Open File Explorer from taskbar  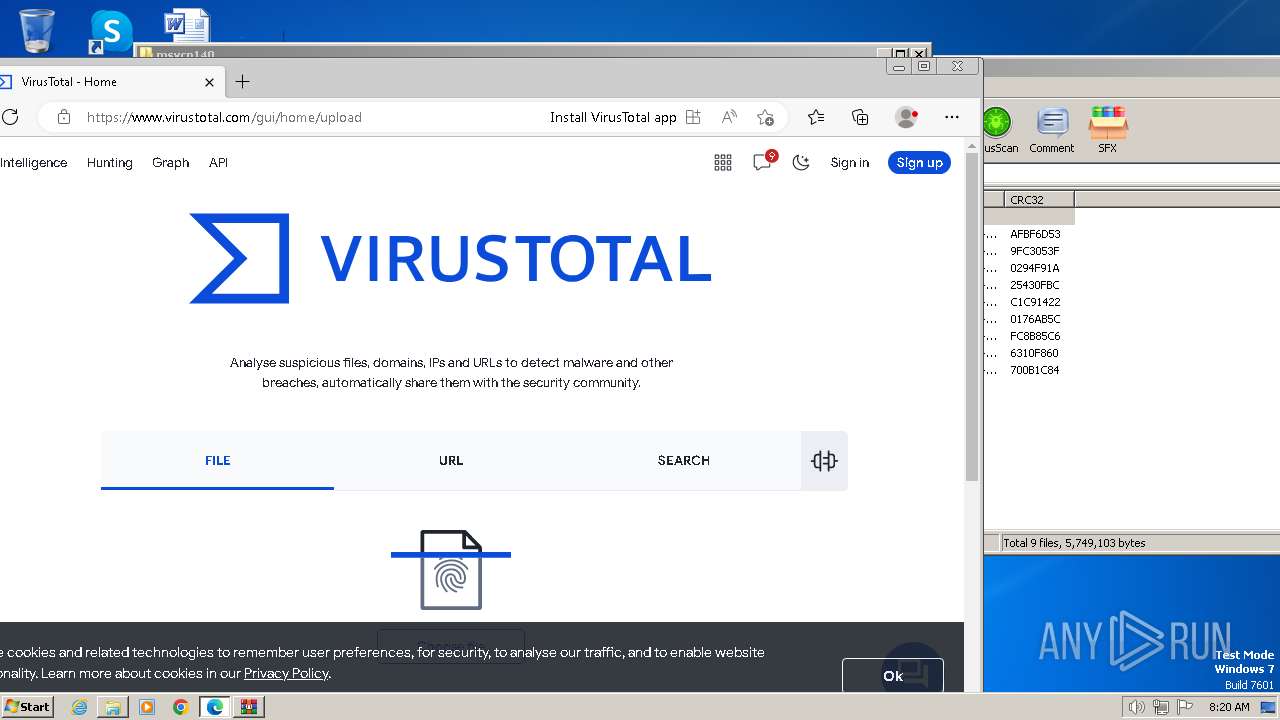tap(113, 707)
